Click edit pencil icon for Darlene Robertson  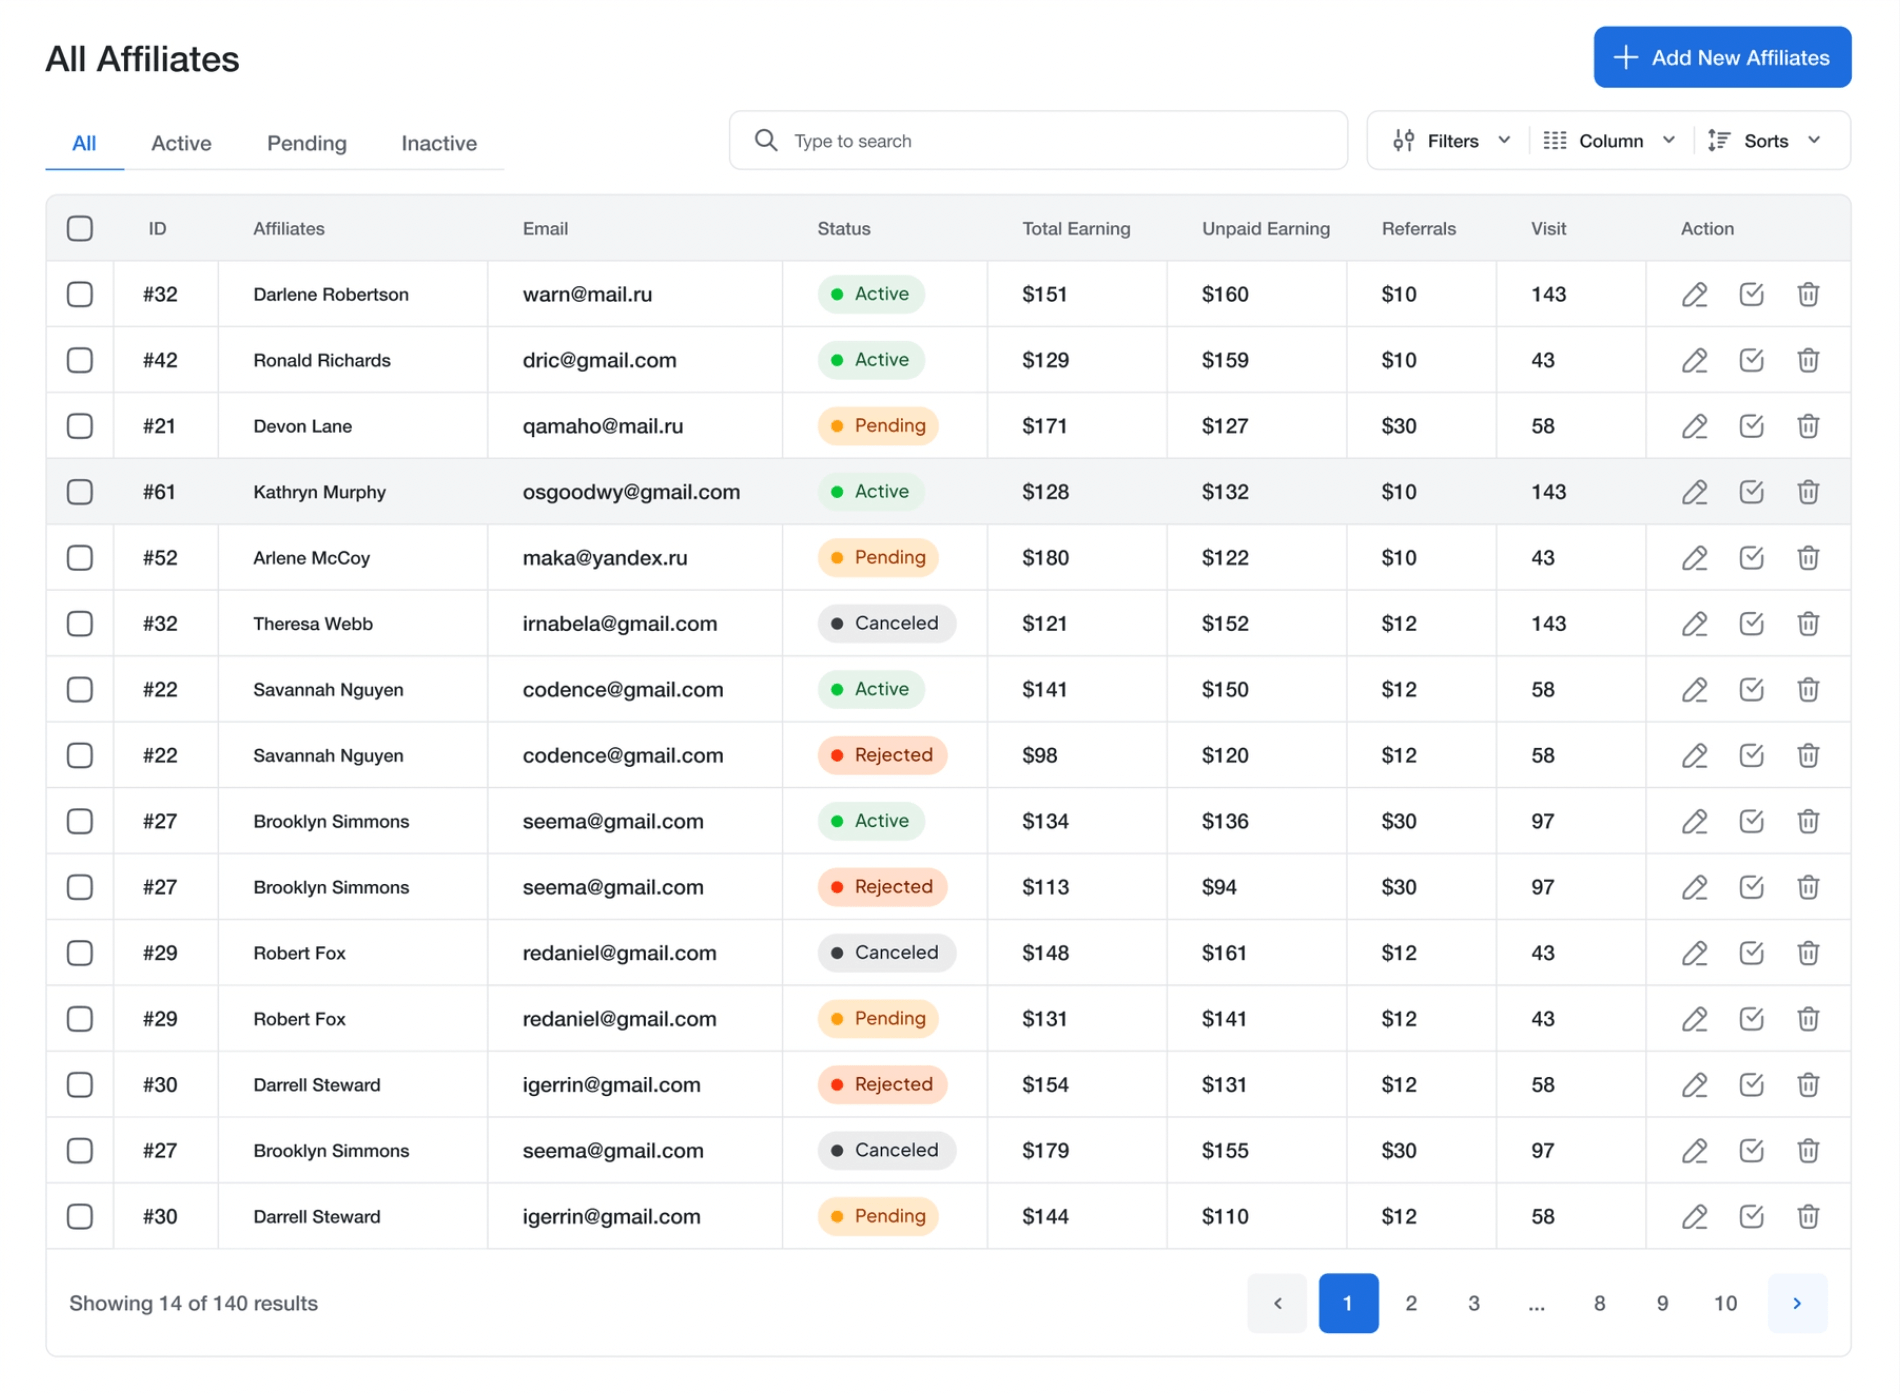pos(1694,294)
